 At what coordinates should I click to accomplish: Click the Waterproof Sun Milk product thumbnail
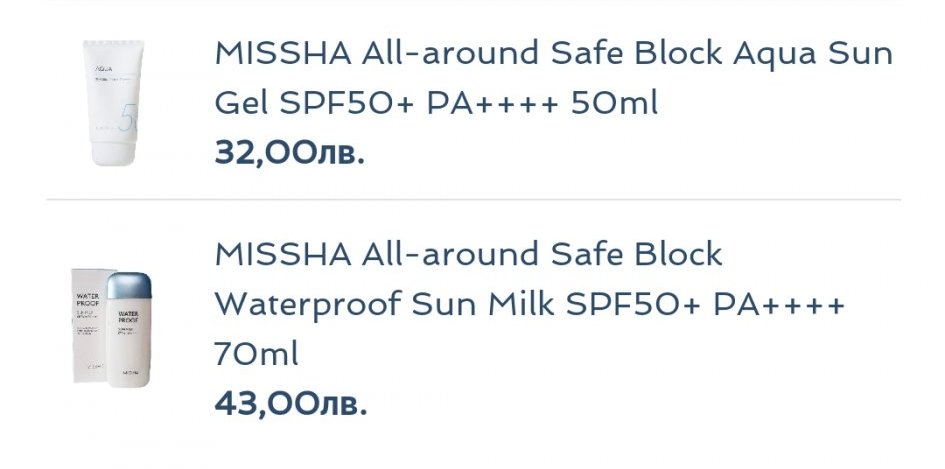click(x=111, y=326)
